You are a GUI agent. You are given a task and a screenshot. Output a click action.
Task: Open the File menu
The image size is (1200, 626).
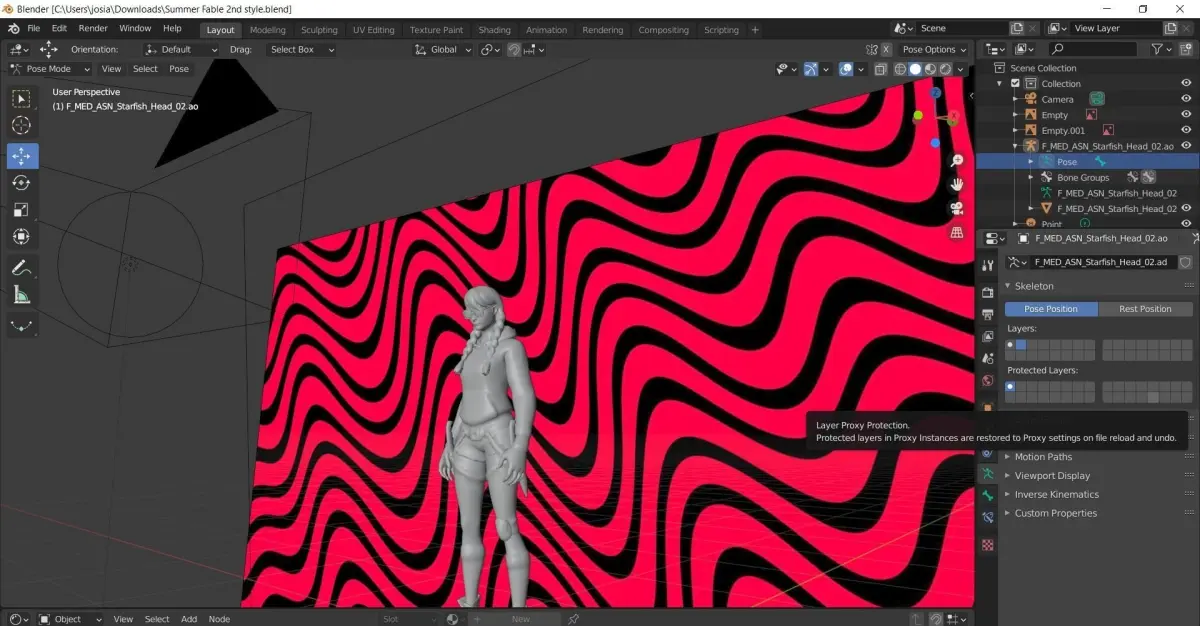coord(34,28)
